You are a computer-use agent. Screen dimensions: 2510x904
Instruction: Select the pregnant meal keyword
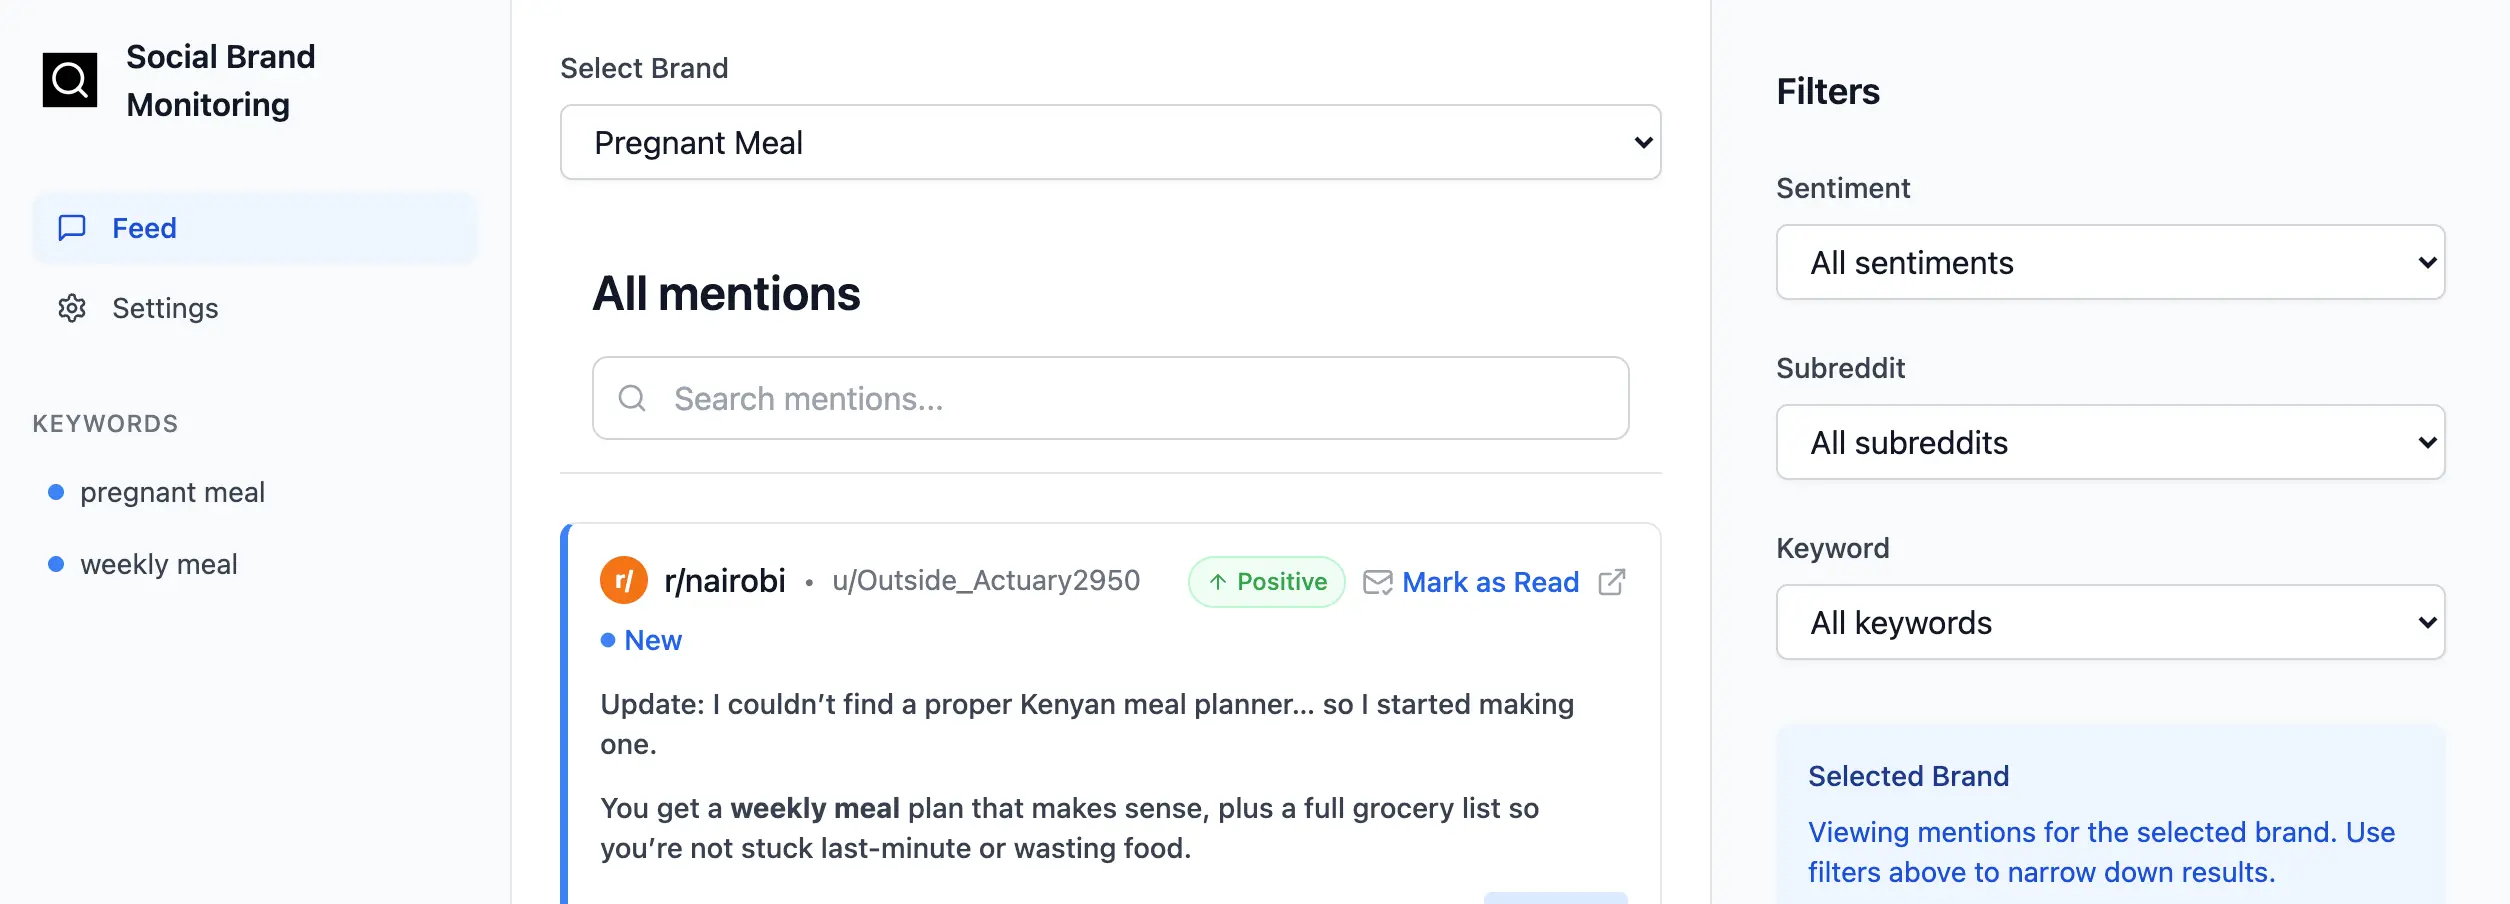click(172, 492)
